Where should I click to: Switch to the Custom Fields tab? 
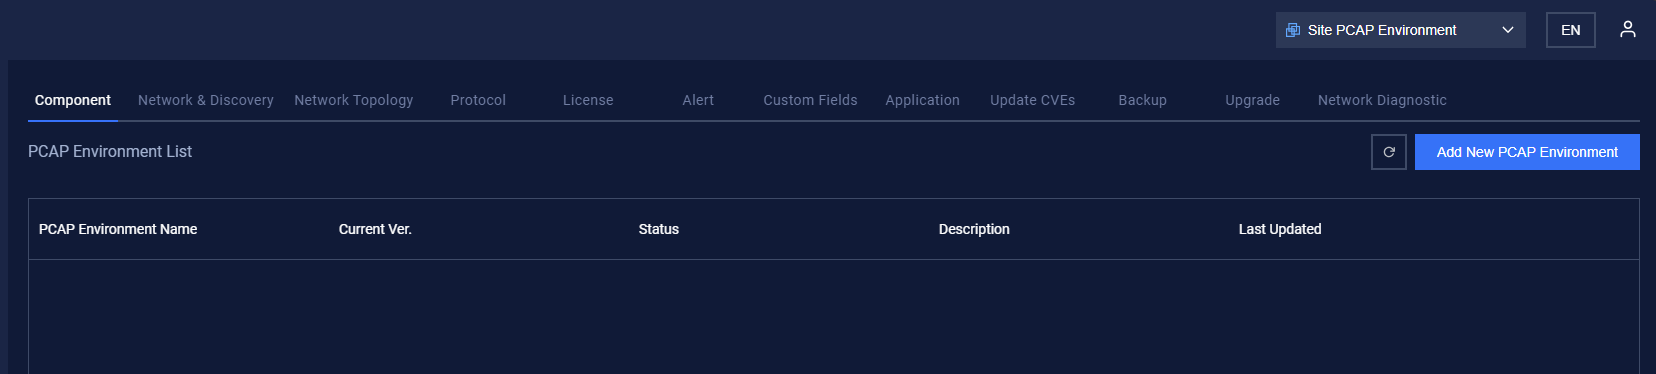coord(810,100)
